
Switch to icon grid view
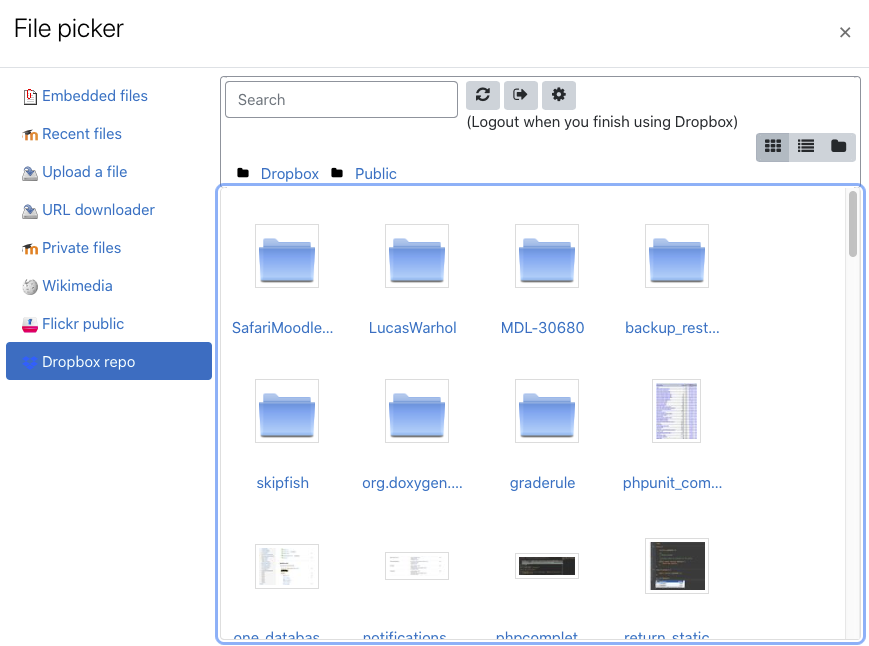pos(773,146)
